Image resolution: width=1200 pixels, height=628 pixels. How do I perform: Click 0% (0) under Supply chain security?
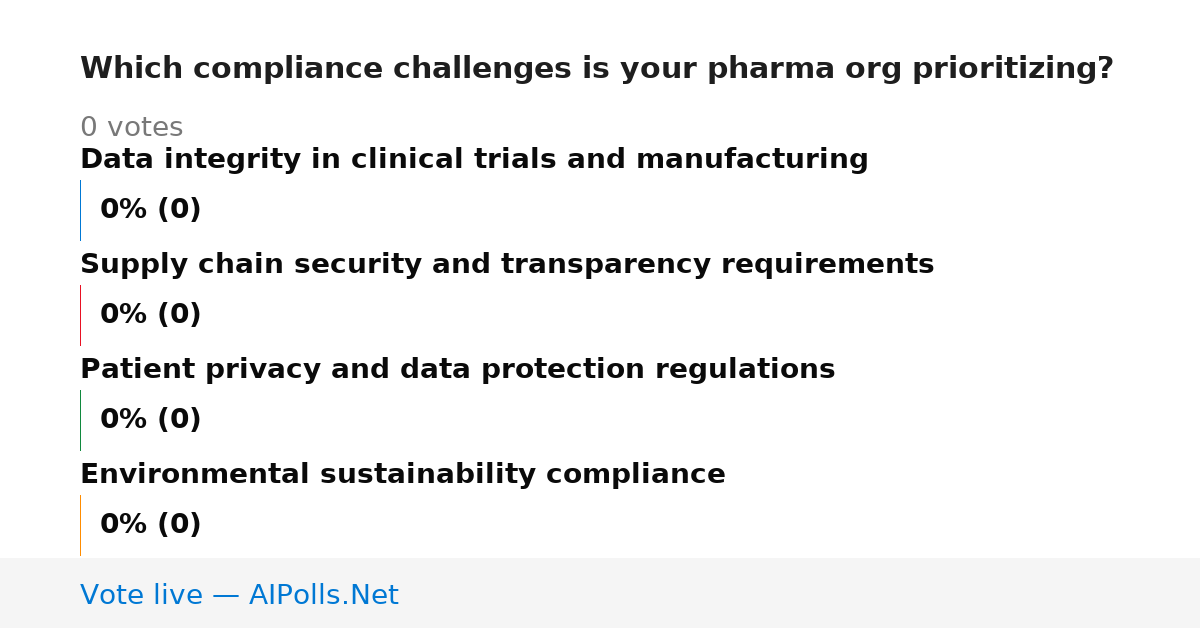(x=151, y=315)
